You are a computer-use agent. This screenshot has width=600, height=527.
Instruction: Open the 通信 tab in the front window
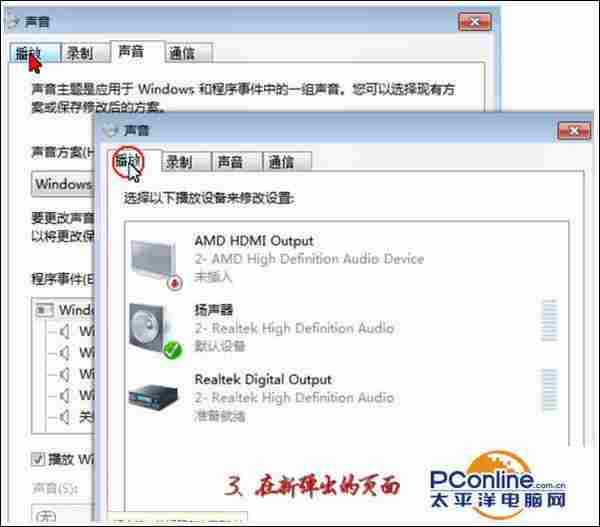(x=280, y=161)
